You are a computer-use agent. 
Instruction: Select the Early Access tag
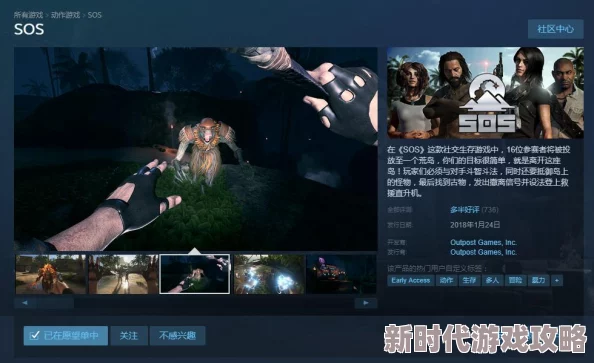point(411,280)
